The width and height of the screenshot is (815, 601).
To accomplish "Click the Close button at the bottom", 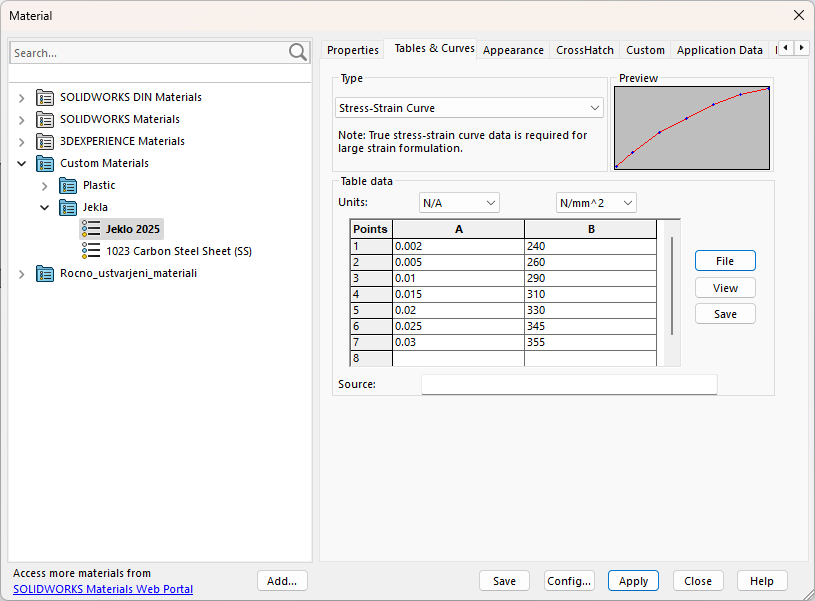I will (698, 581).
